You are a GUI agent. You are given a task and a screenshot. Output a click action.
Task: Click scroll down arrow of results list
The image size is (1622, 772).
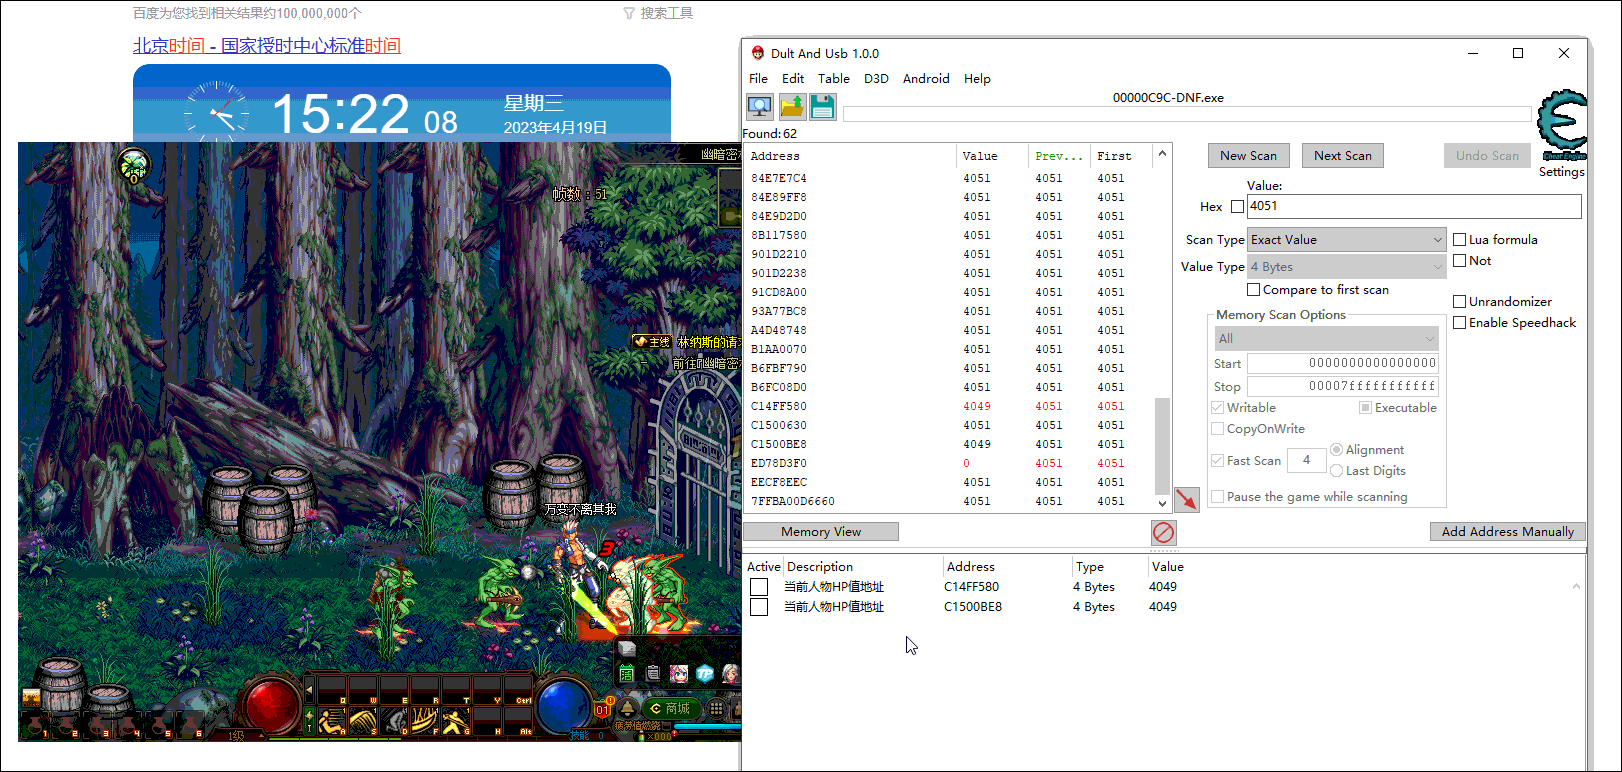tap(1162, 503)
